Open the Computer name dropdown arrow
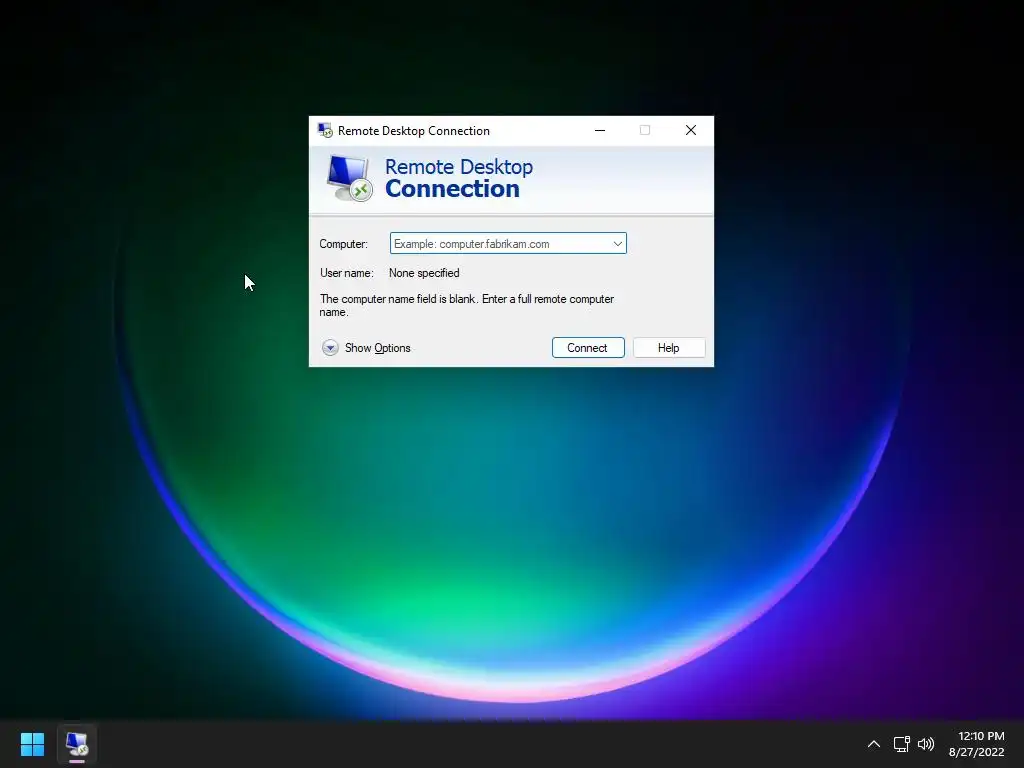Image resolution: width=1024 pixels, height=768 pixels. click(617, 244)
